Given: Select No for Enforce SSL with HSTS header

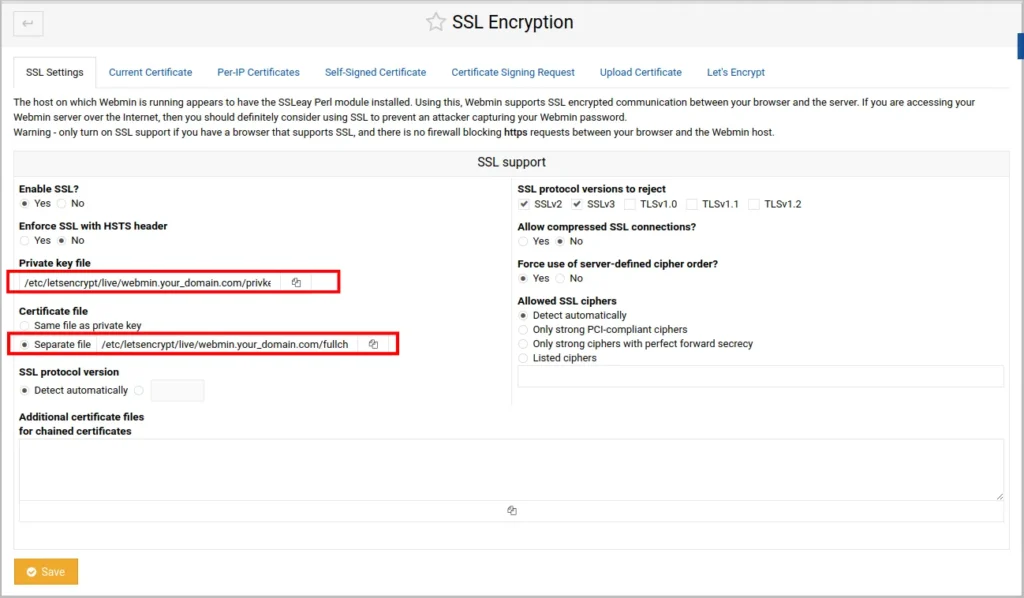Looking at the screenshot, I should (x=61, y=241).
